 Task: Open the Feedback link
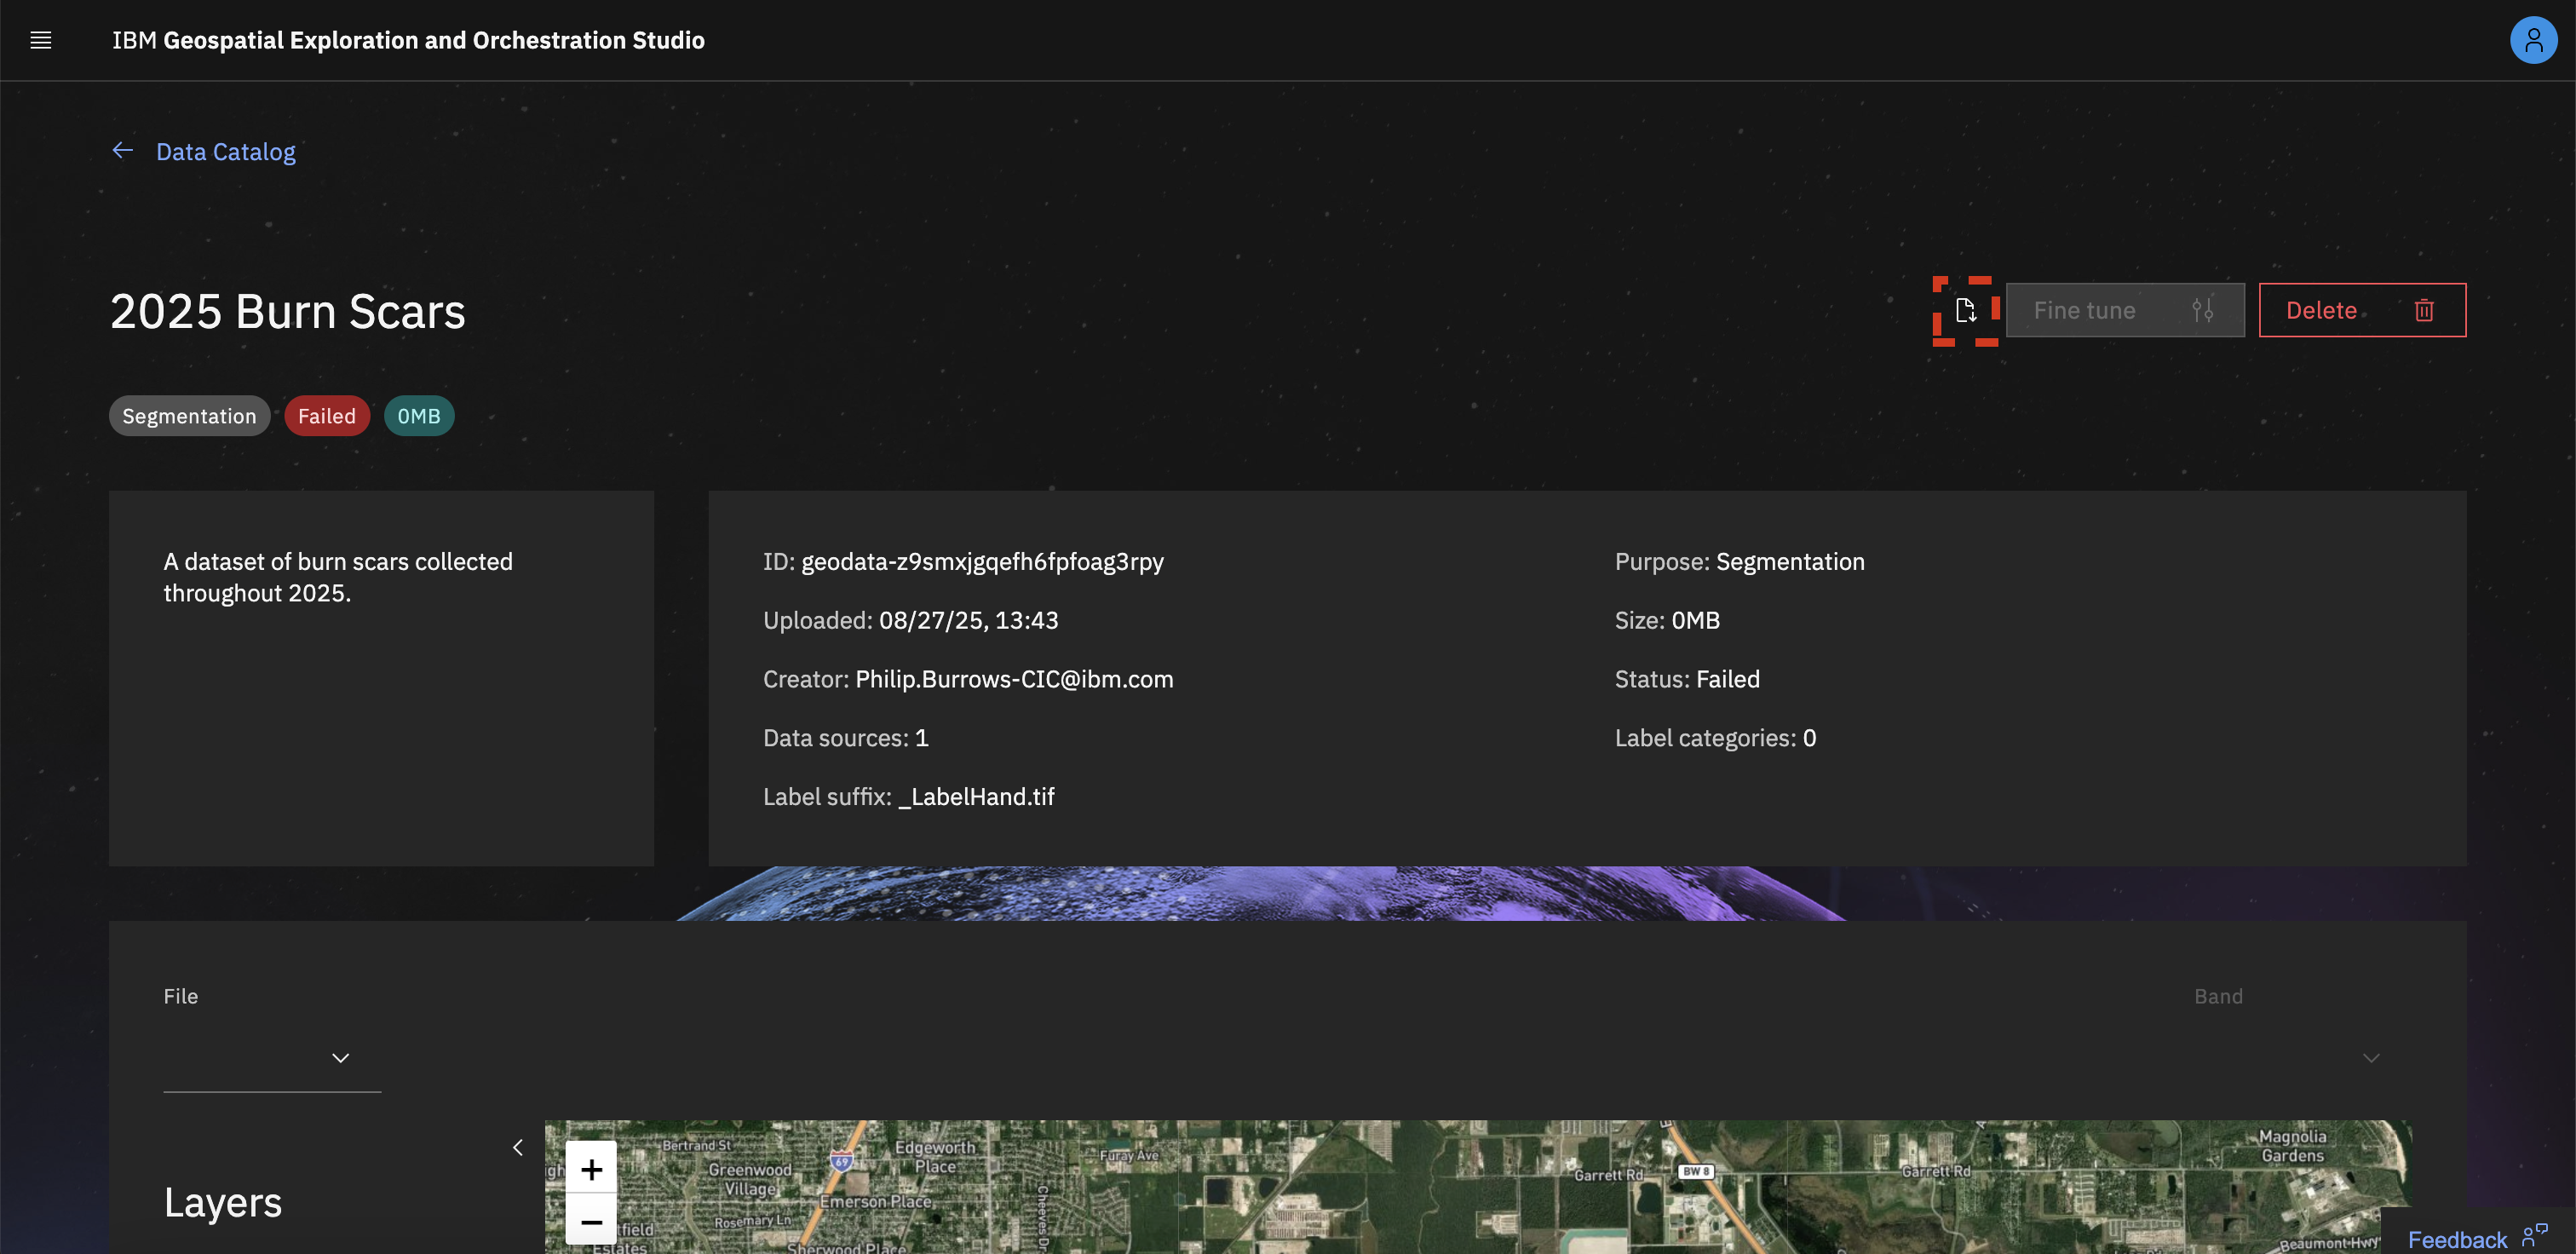(x=2456, y=1239)
